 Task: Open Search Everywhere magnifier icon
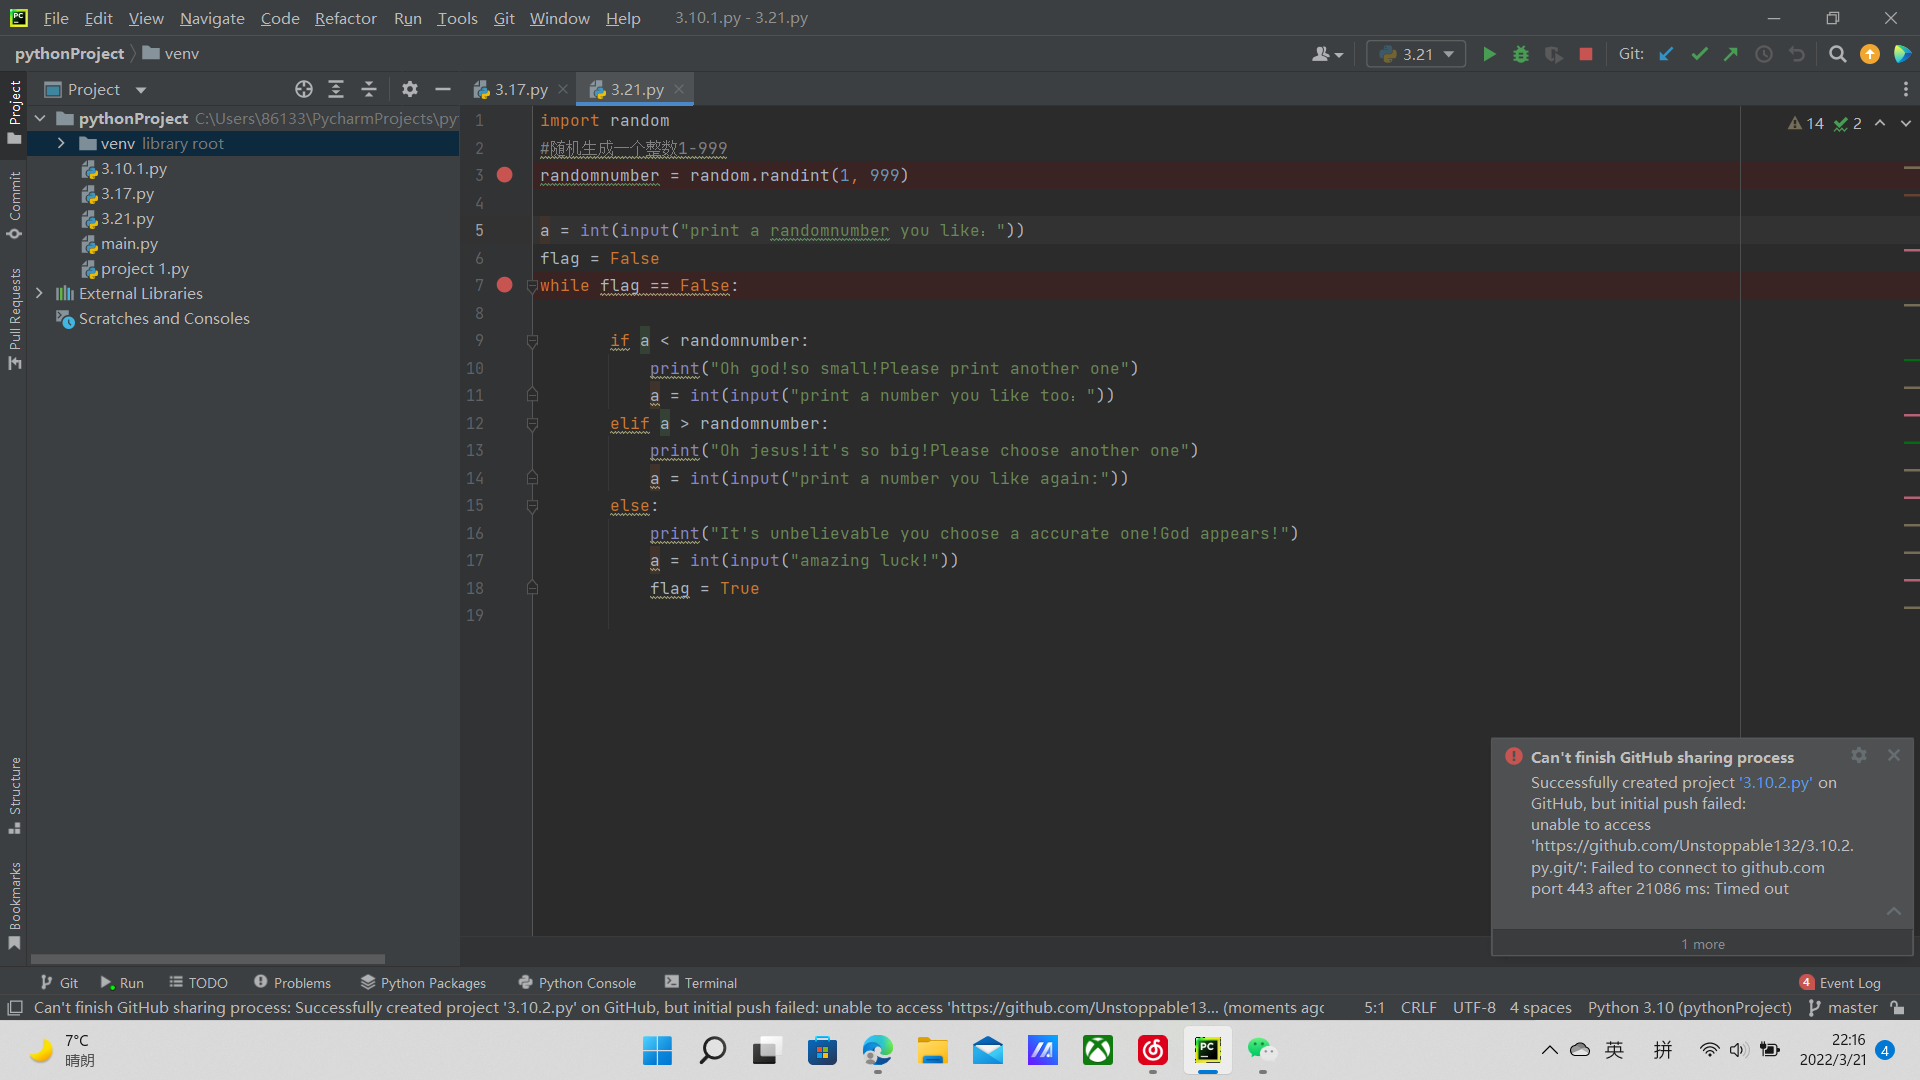1837,54
